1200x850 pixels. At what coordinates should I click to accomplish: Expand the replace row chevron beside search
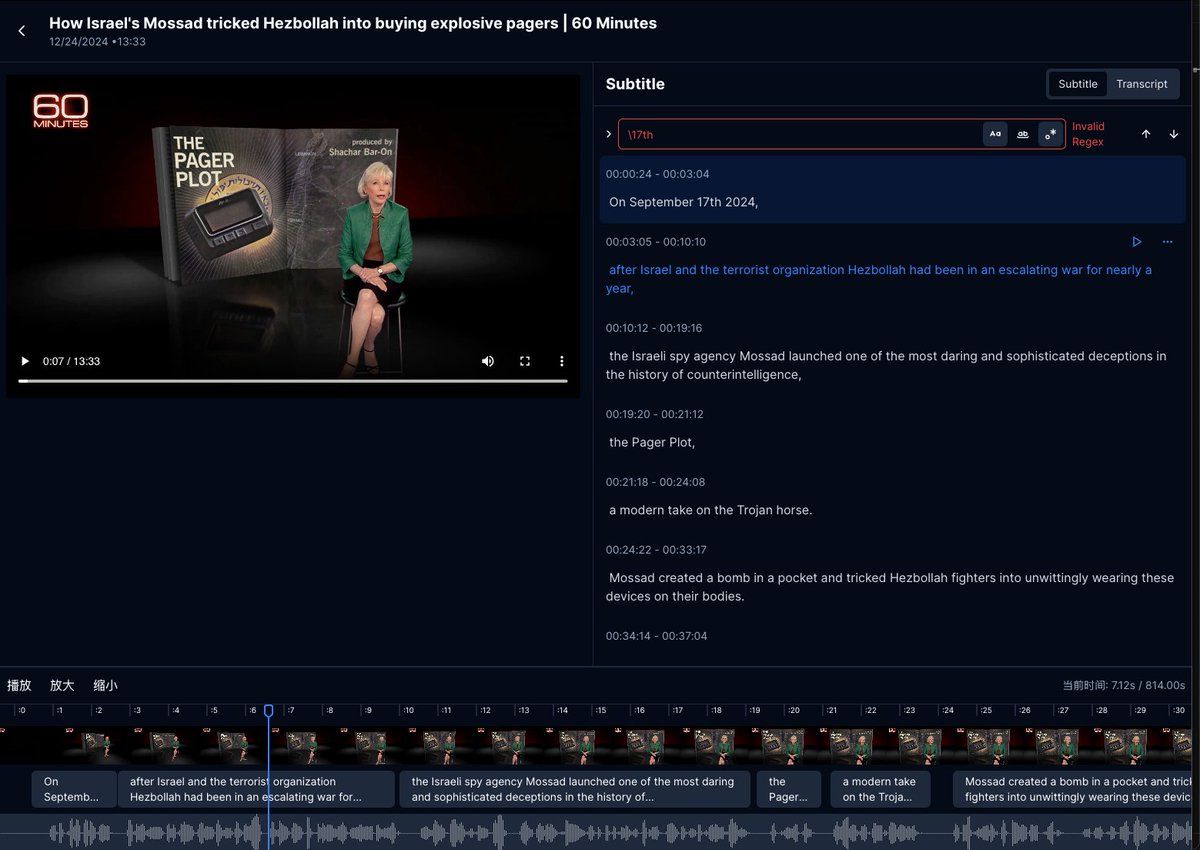(x=608, y=134)
